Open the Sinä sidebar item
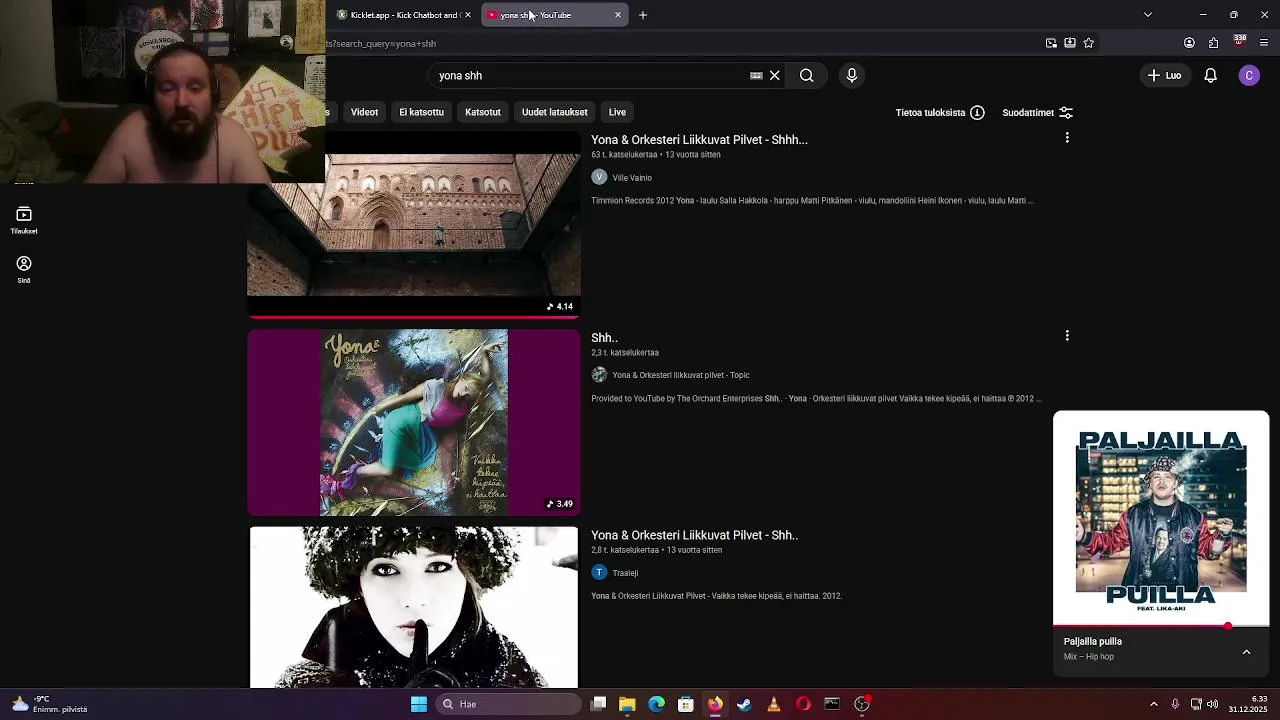This screenshot has width=1280, height=720. [x=24, y=269]
